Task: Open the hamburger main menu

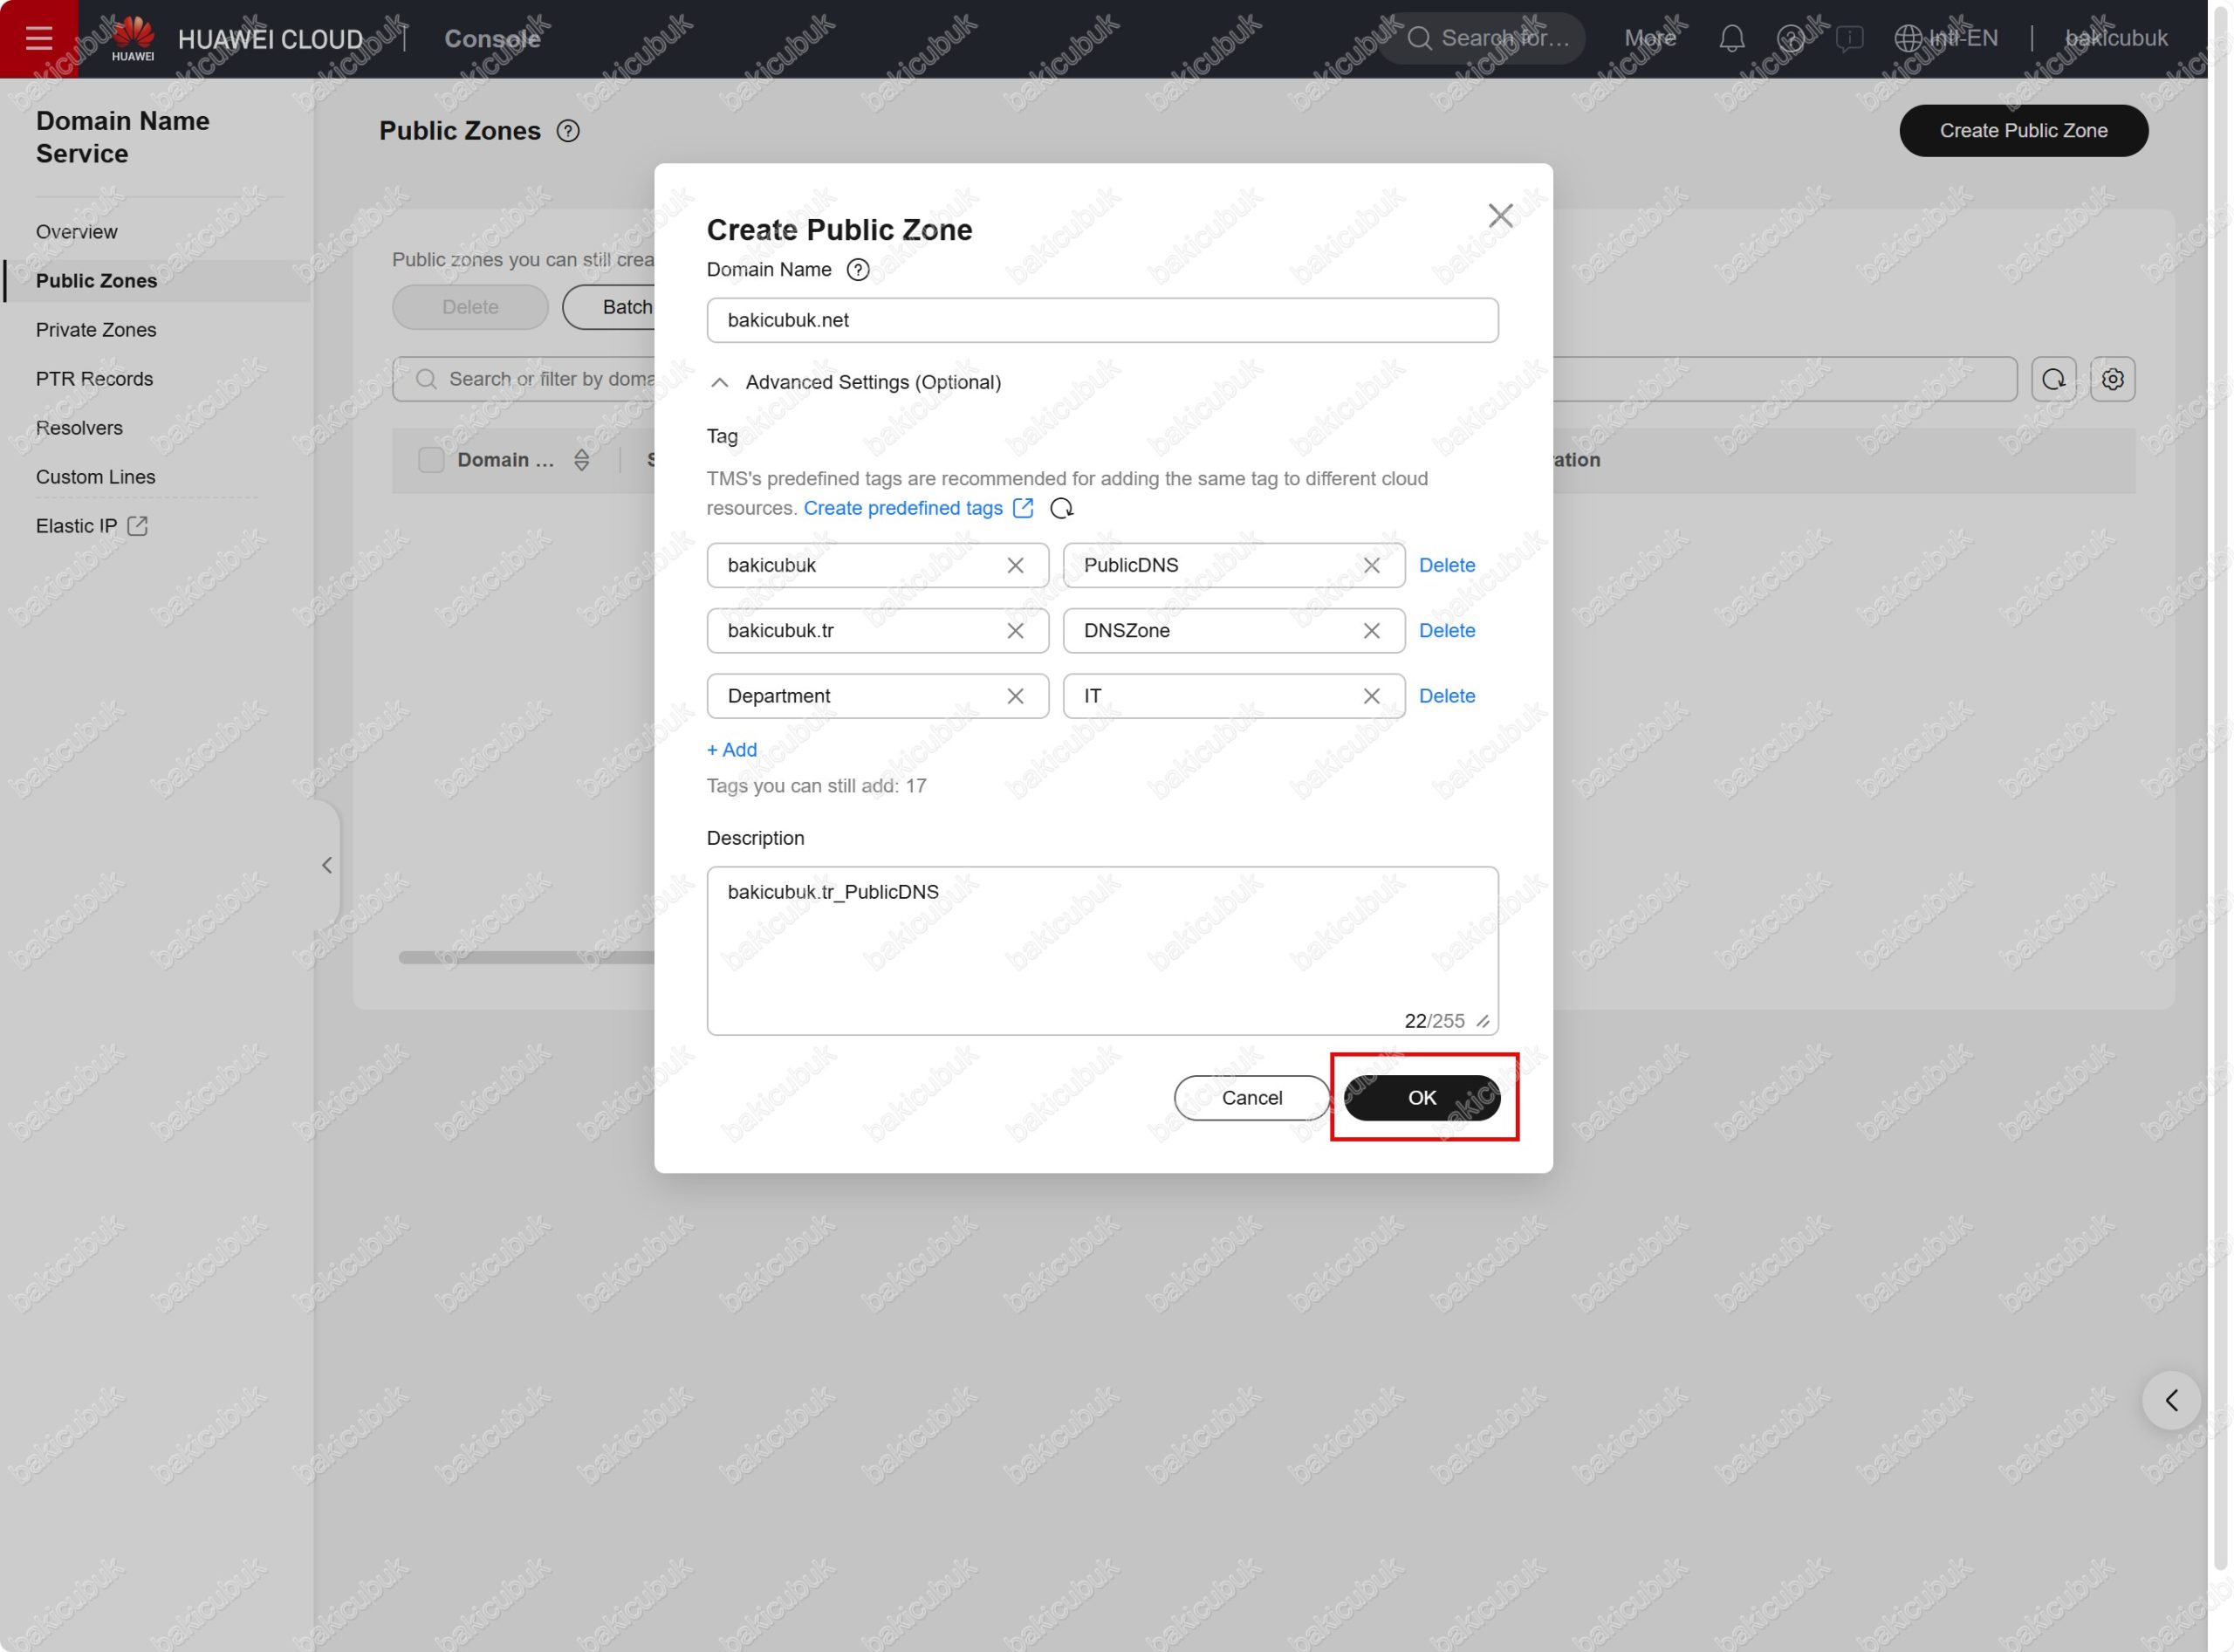Action: pos(39,39)
